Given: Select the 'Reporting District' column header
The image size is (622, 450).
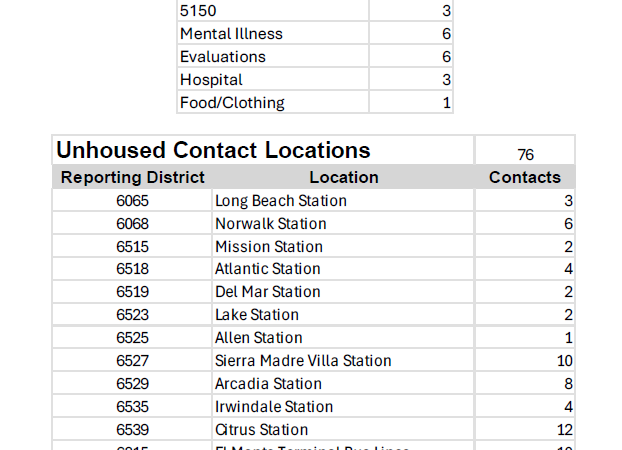Looking at the screenshot, I should coord(132,177).
